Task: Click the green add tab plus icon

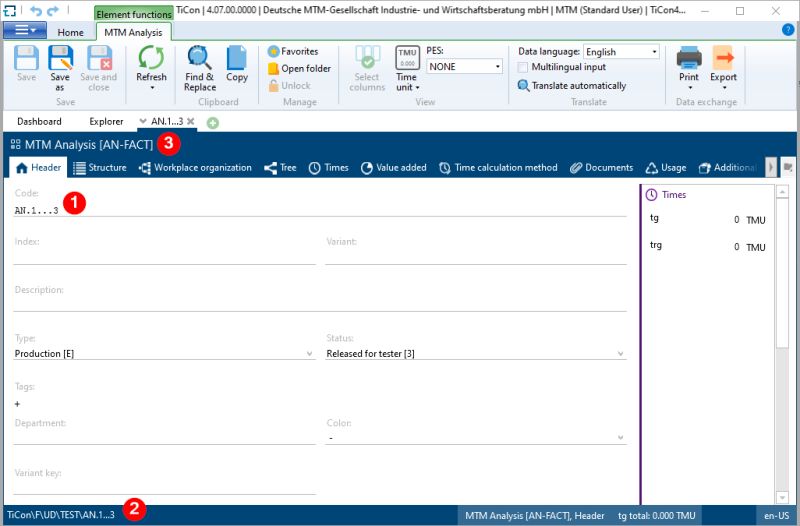Action: 213,122
